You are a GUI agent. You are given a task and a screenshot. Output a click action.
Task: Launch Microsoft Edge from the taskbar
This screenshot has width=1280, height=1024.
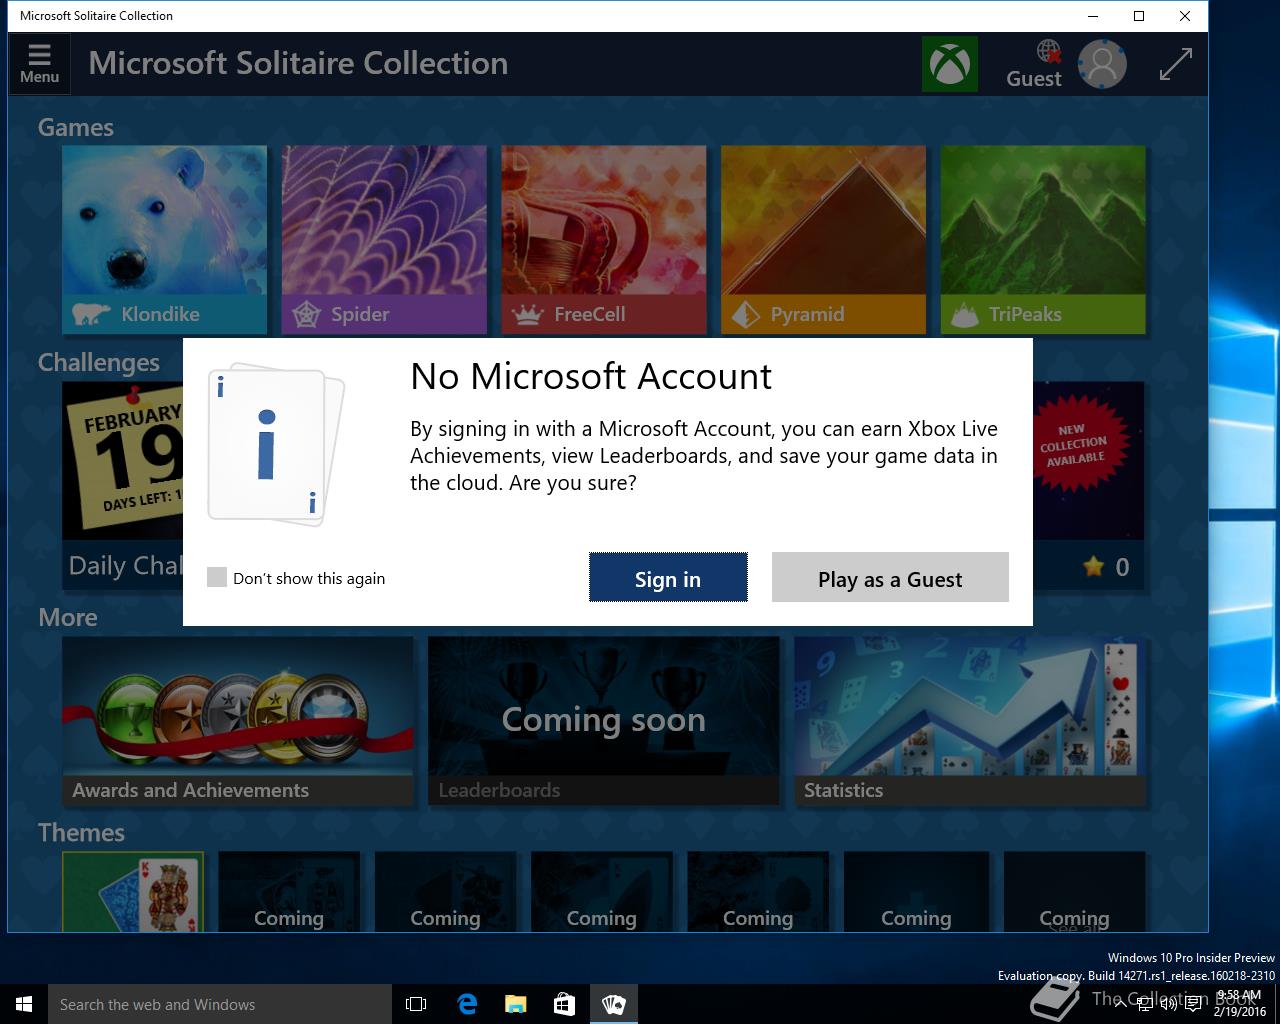pos(466,1004)
